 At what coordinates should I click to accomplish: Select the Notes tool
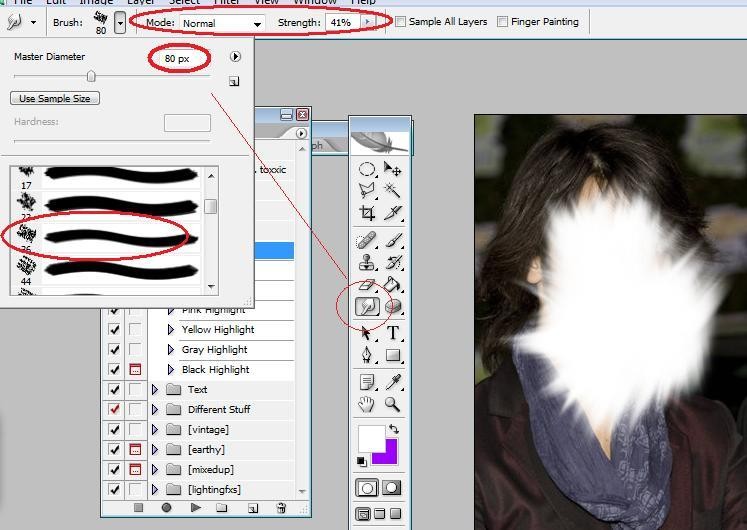pyautogui.click(x=366, y=382)
